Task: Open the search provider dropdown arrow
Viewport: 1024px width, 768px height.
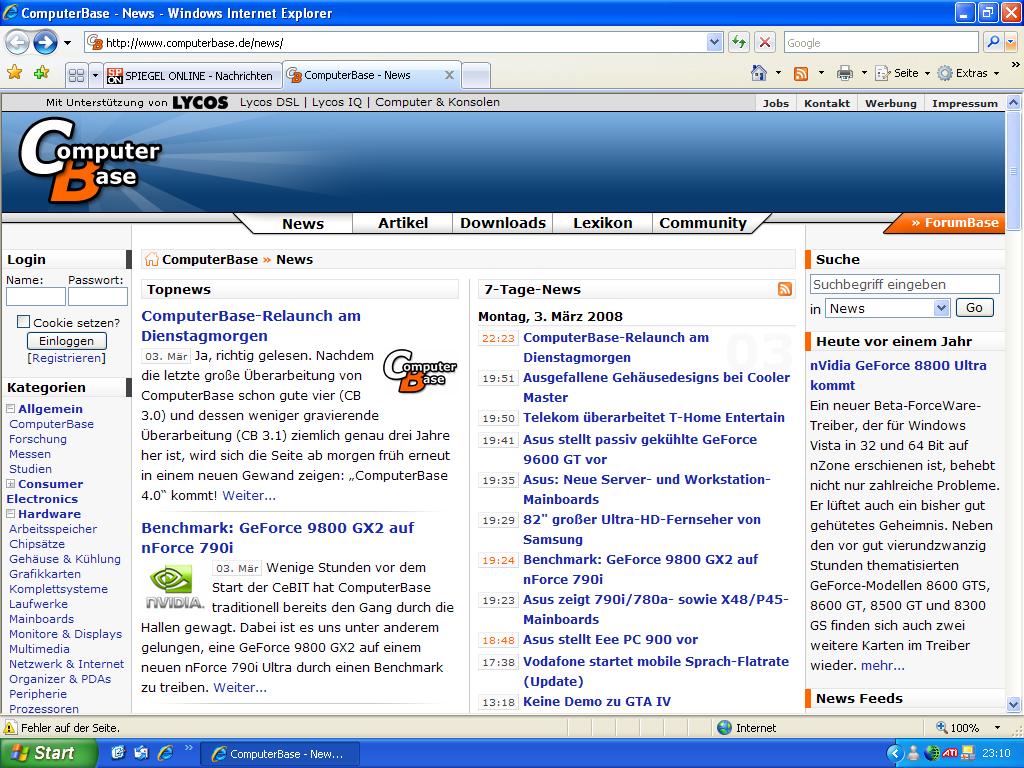Action: [x=1011, y=43]
